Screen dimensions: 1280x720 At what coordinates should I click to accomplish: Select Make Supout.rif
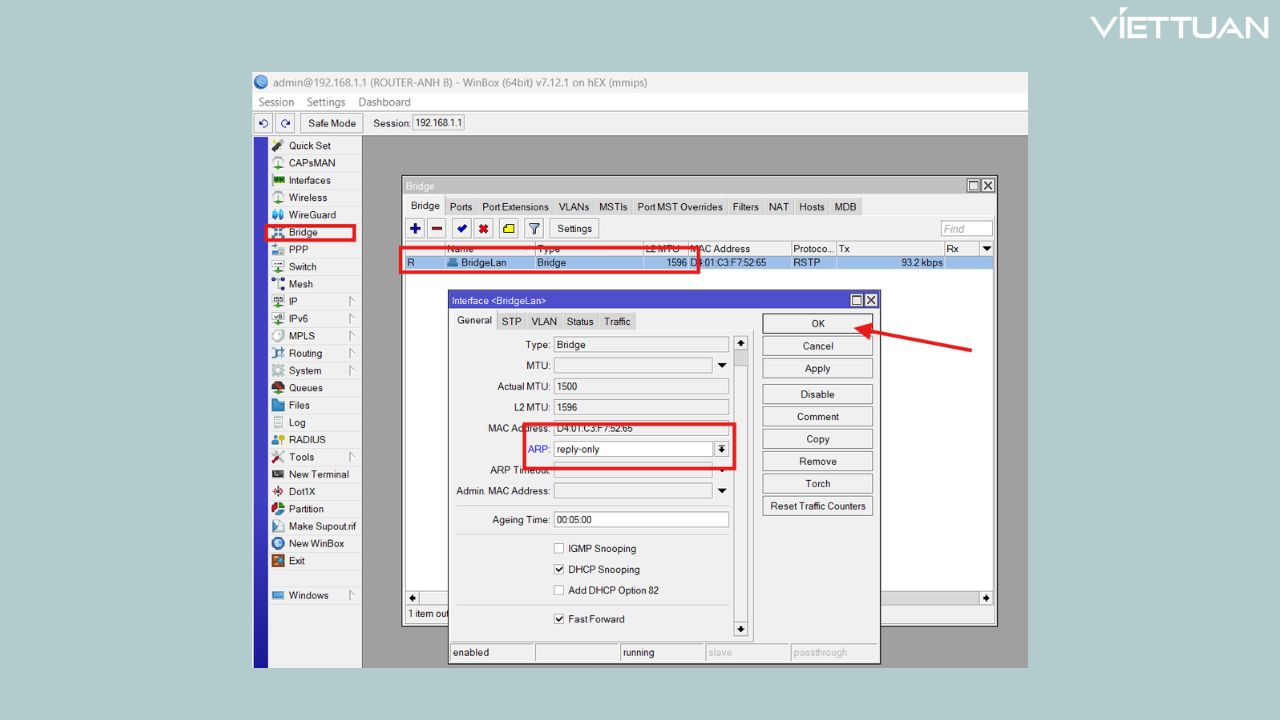point(322,526)
